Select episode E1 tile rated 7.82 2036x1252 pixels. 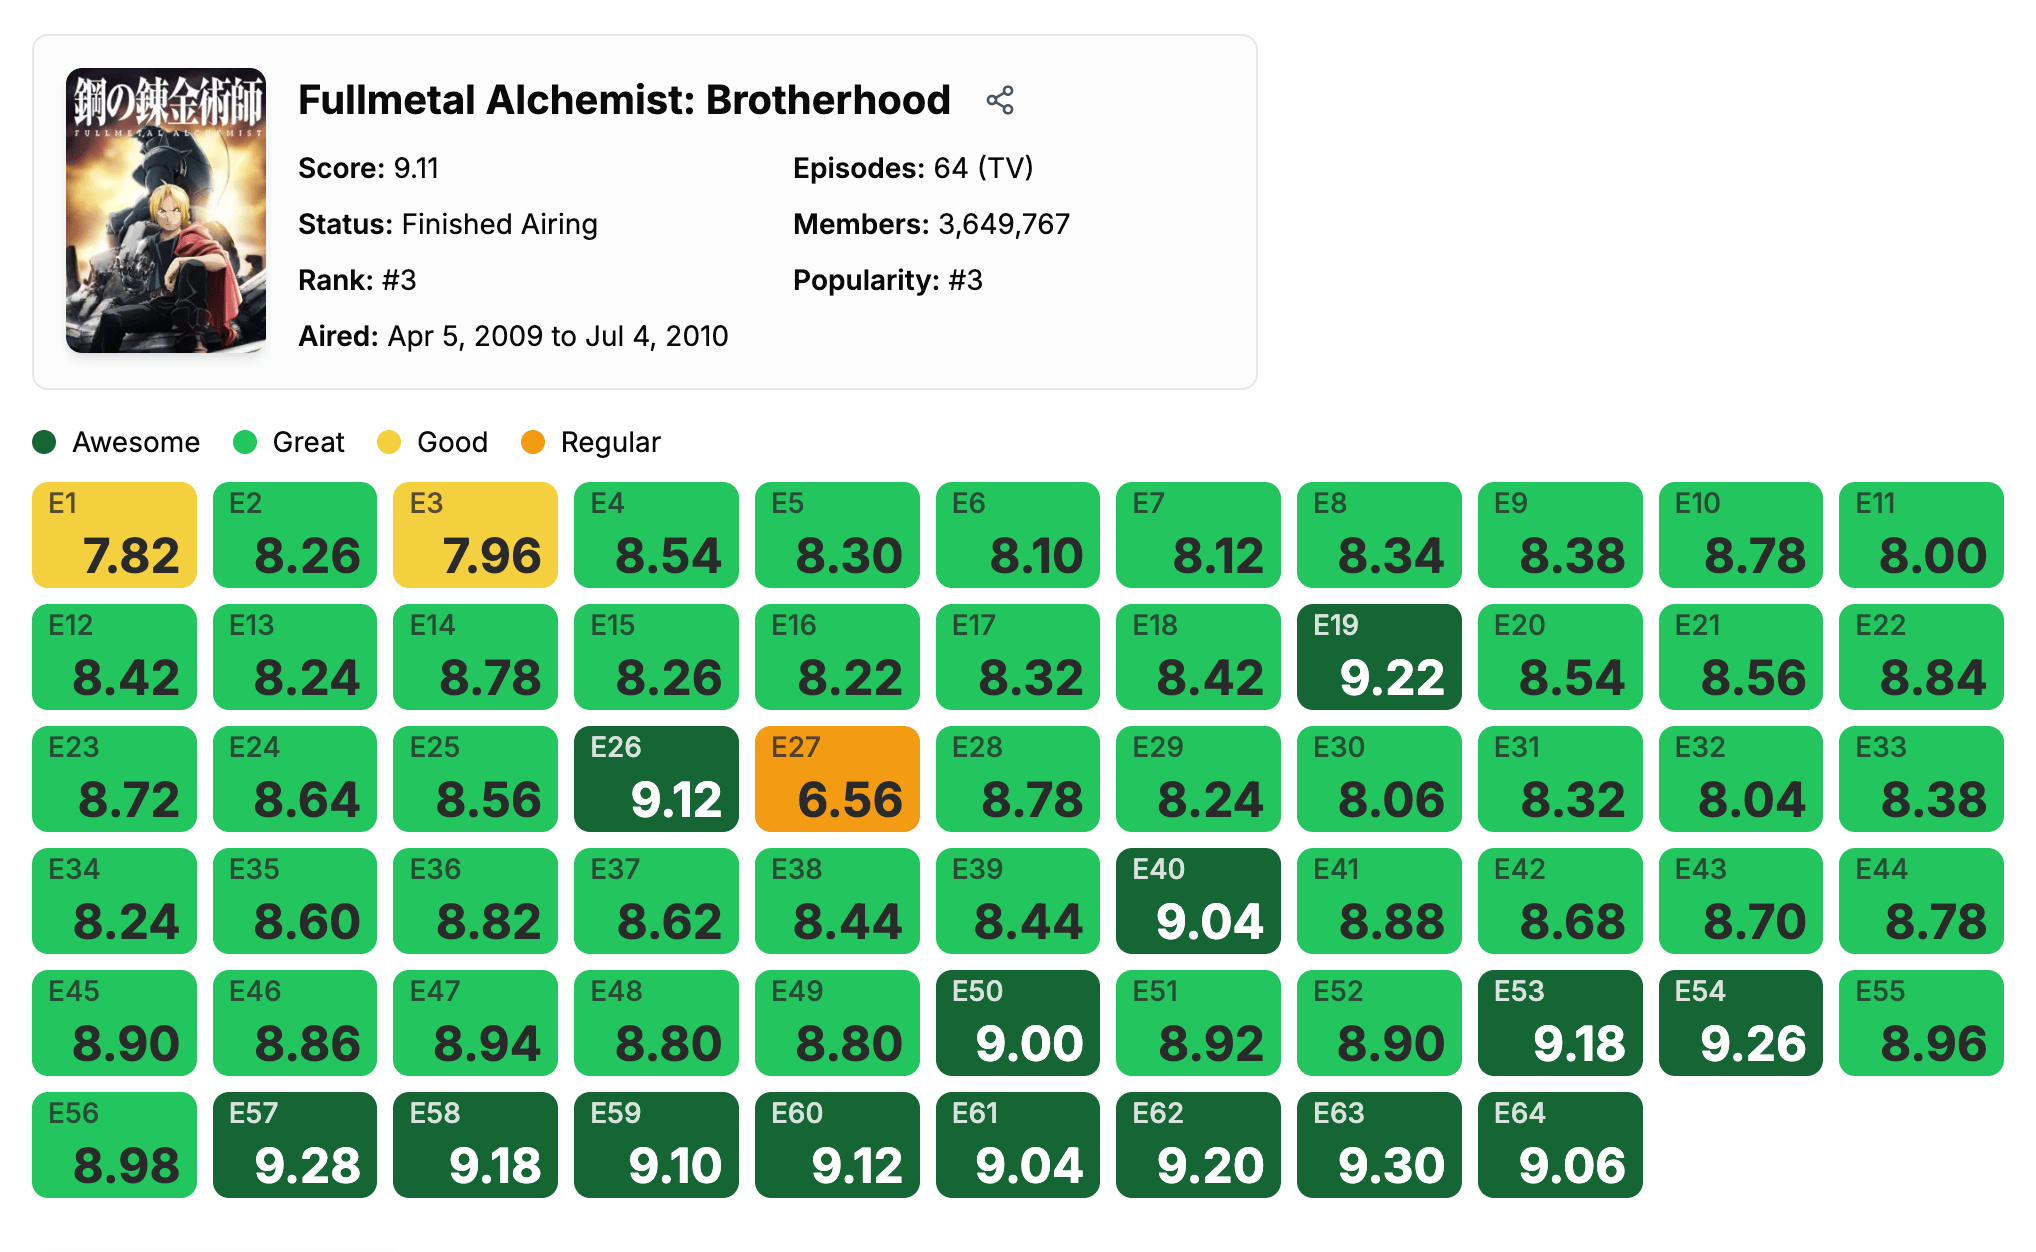pyautogui.click(x=114, y=535)
